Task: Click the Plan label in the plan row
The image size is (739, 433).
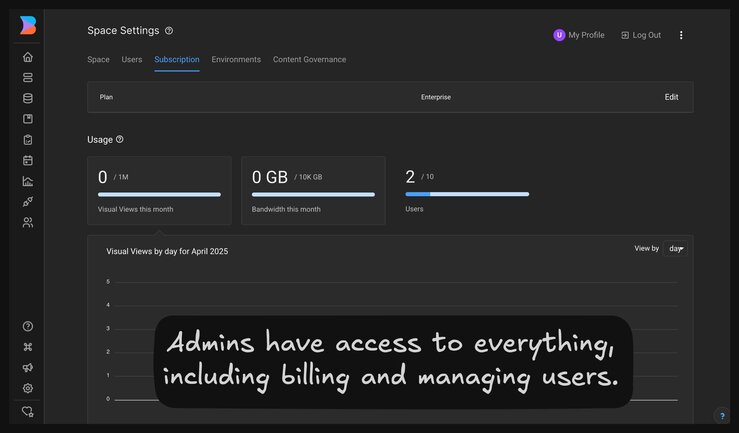Action: pos(106,97)
